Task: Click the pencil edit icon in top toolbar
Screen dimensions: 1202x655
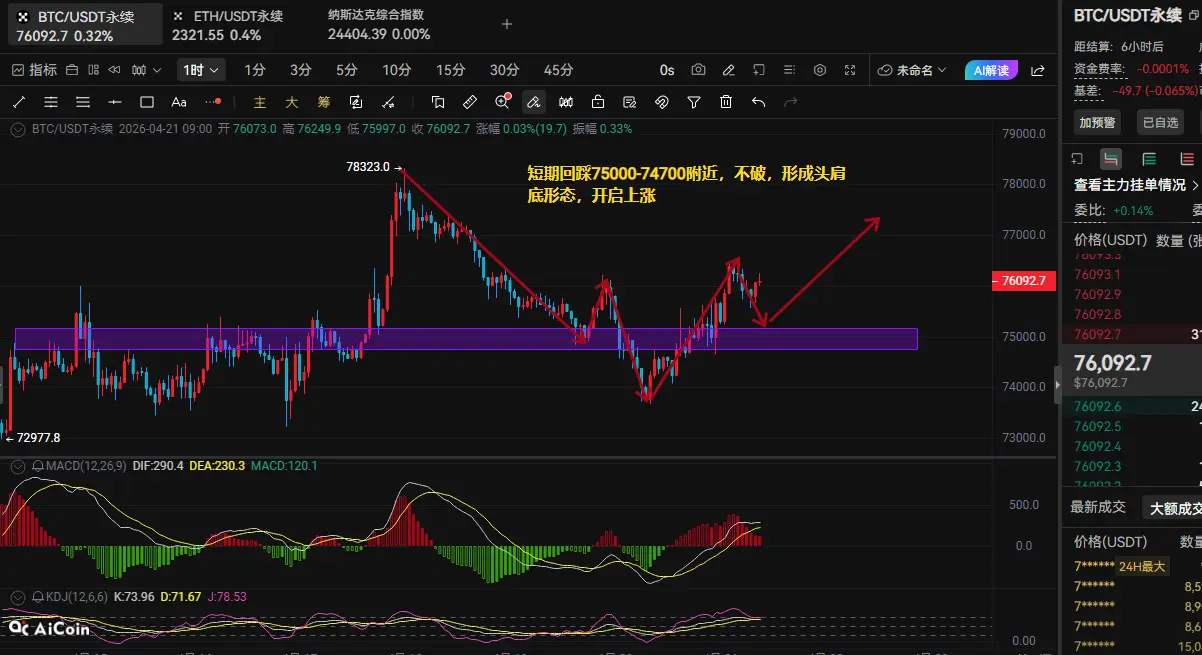Action: coord(729,70)
